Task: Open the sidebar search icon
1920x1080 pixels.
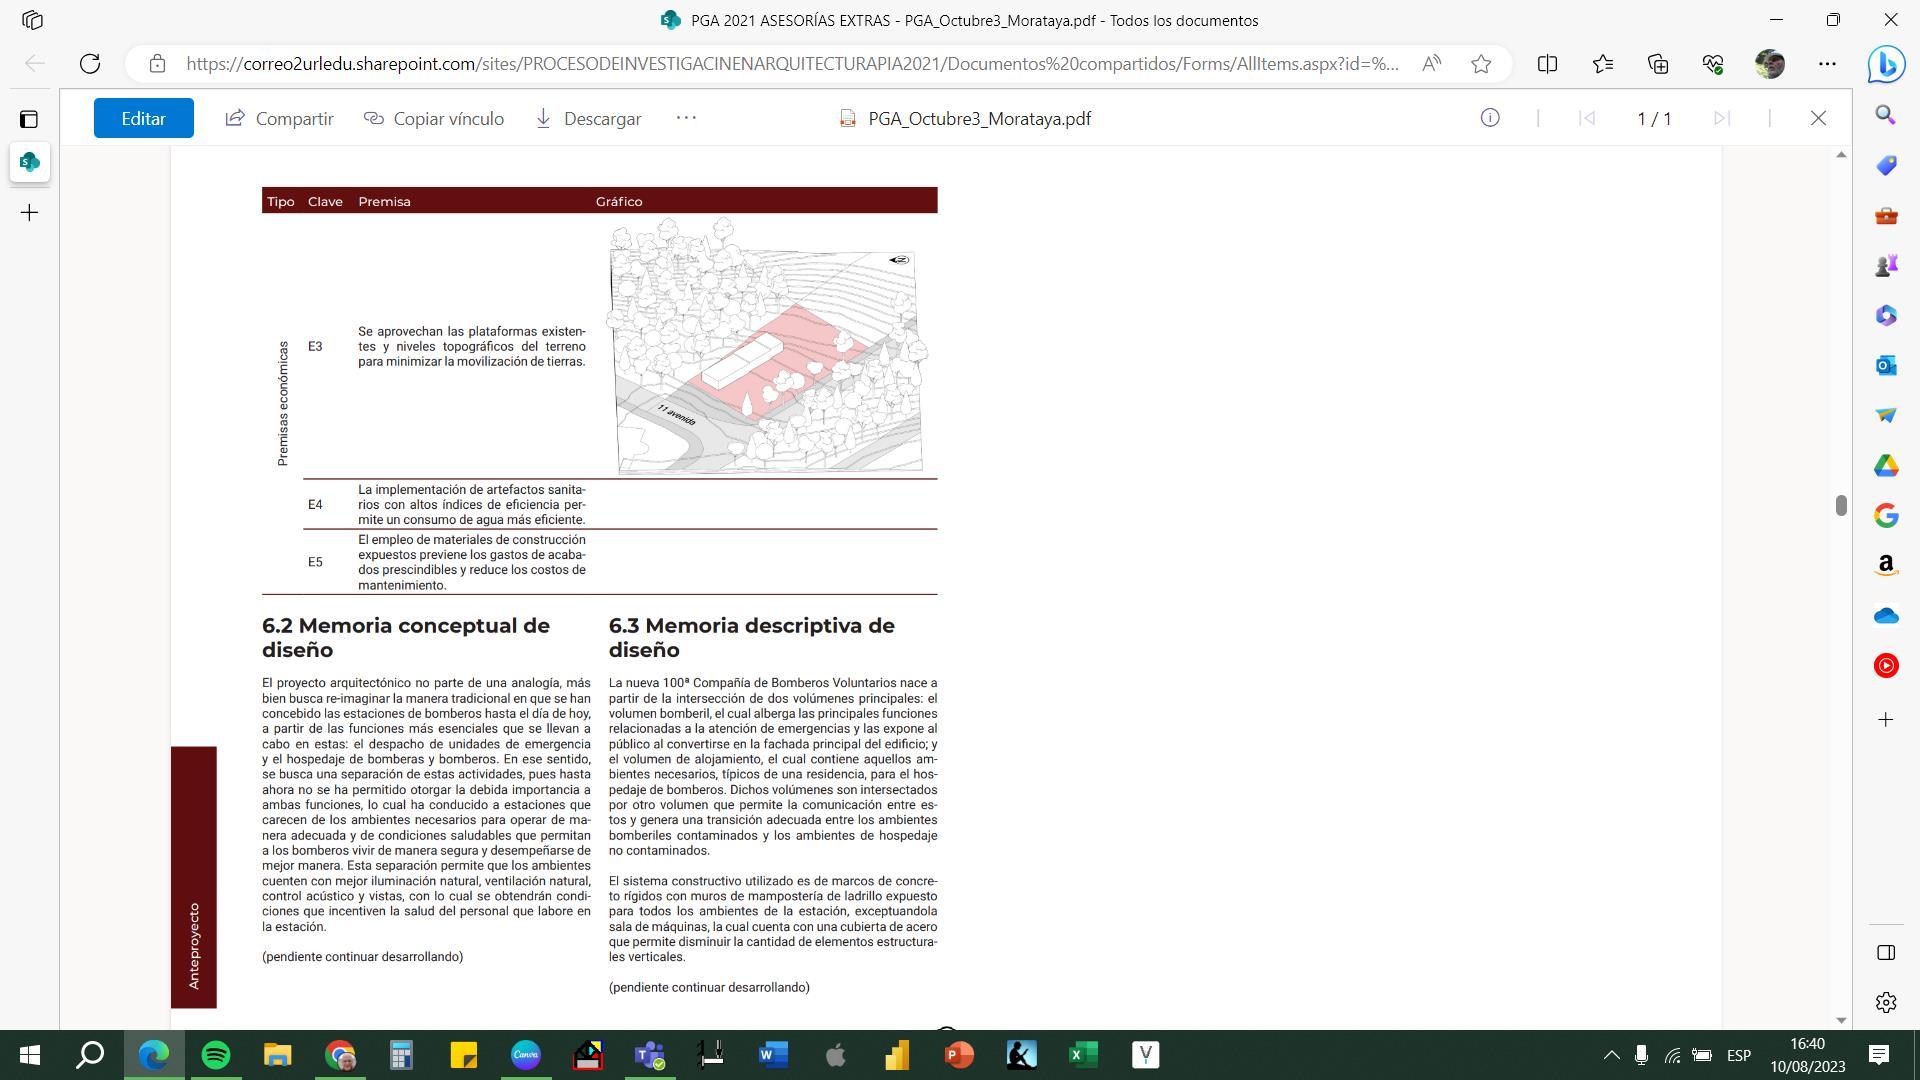Action: pyautogui.click(x=1886, y=115)
